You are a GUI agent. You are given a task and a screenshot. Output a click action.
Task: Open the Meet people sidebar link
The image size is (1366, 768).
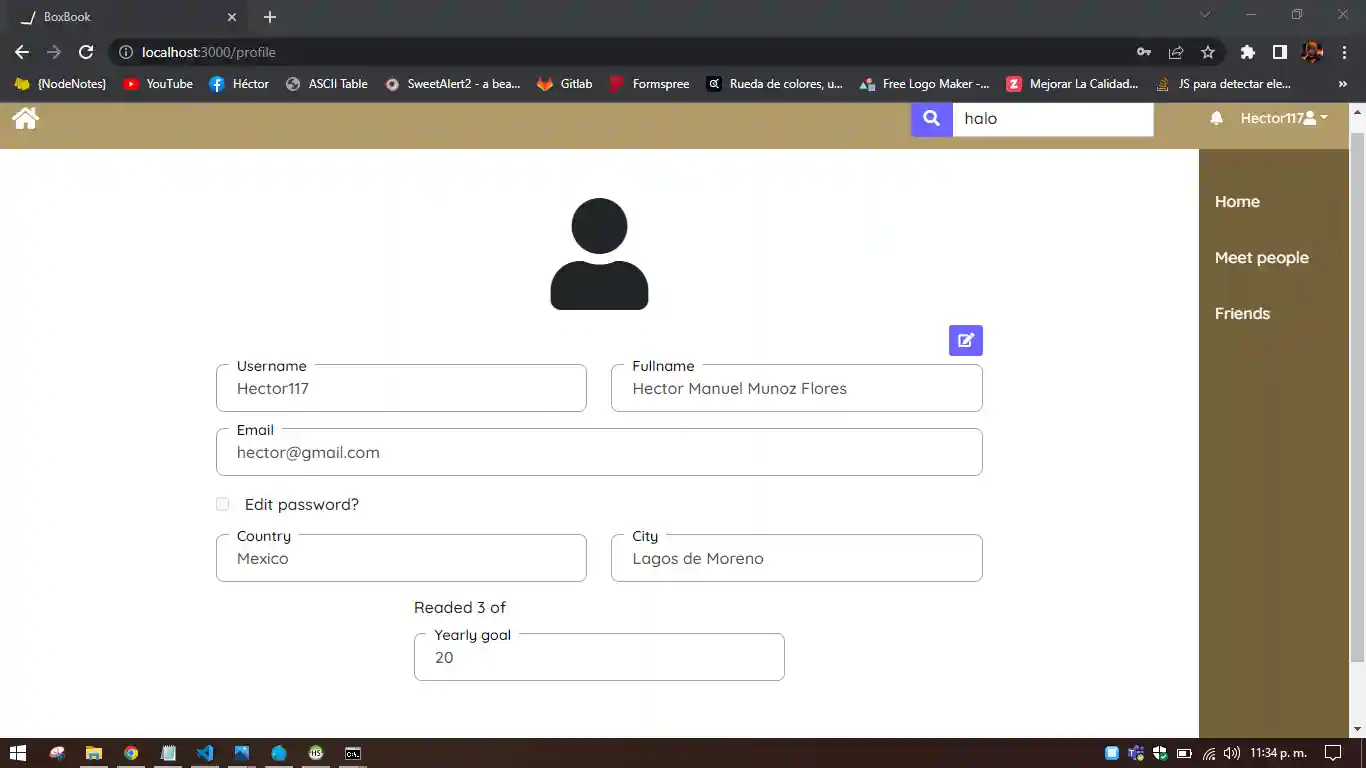pyautogui.click(x=1261, y=257)
